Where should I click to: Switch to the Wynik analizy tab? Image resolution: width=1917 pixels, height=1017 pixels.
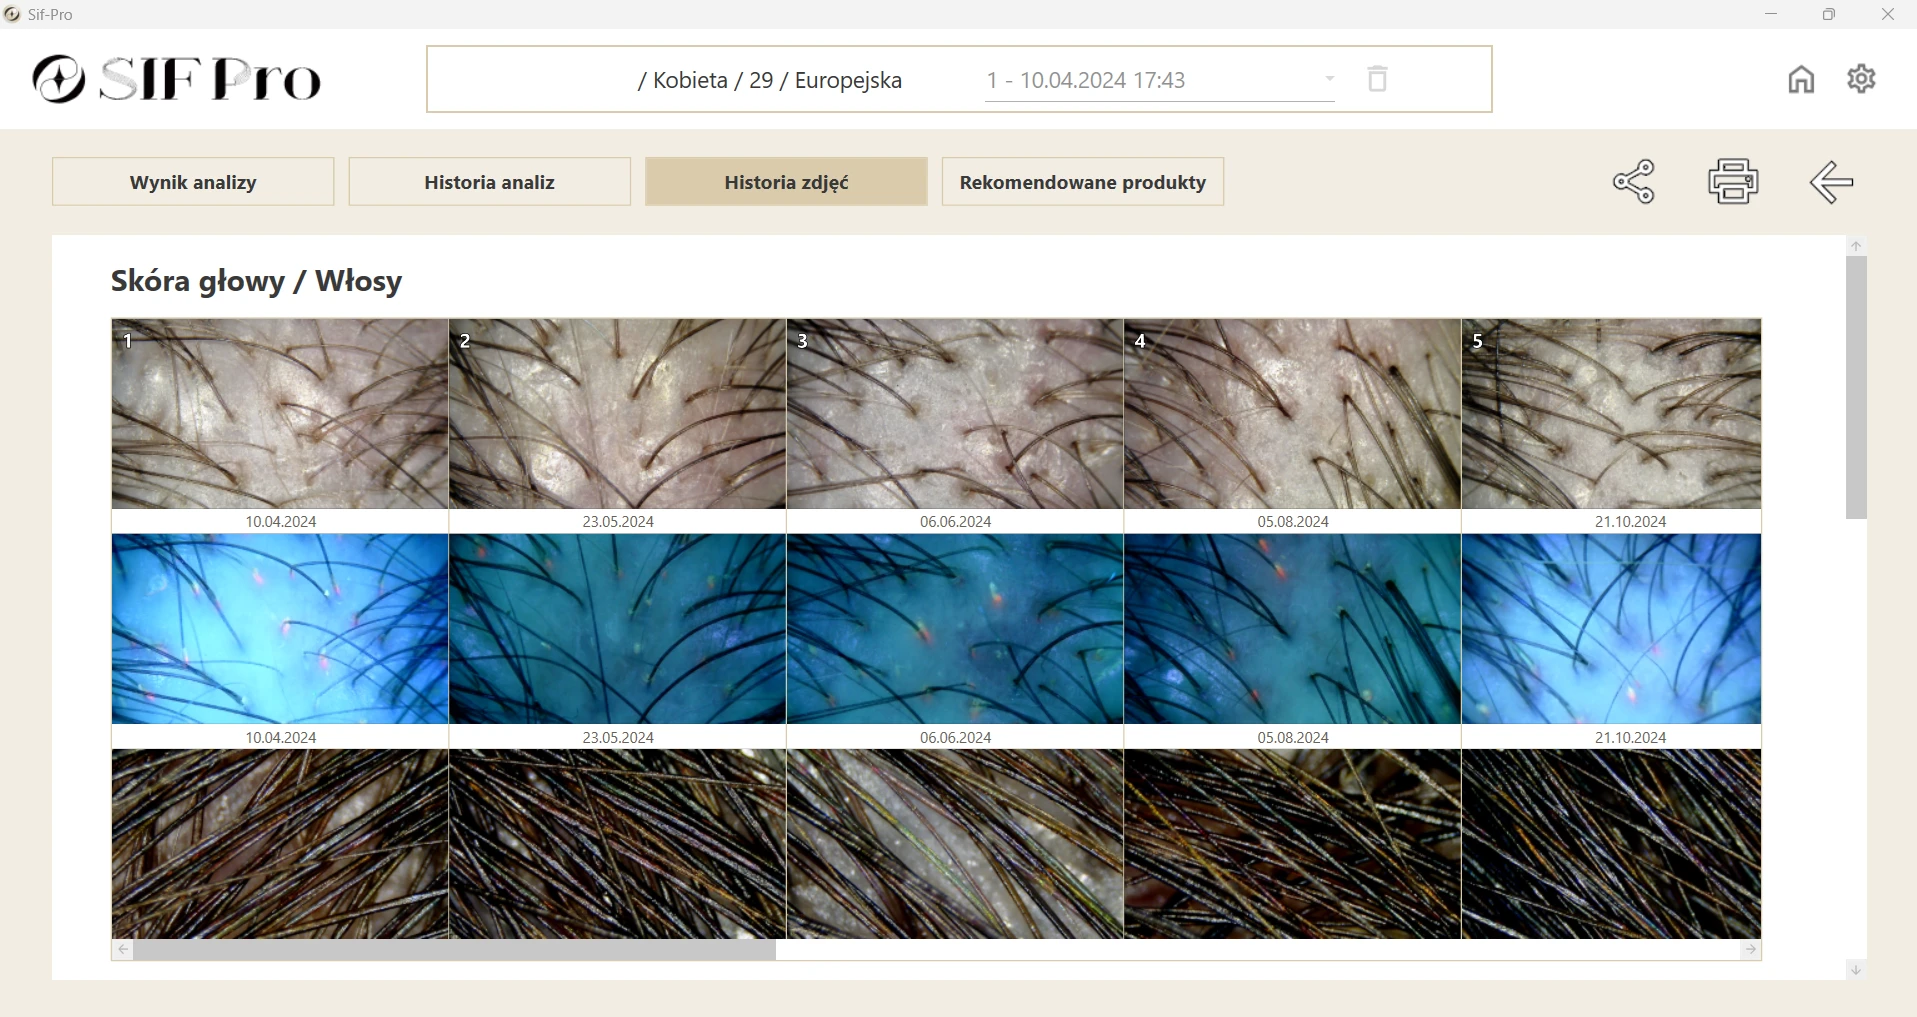pyautogui.click(x=193, y=182)
